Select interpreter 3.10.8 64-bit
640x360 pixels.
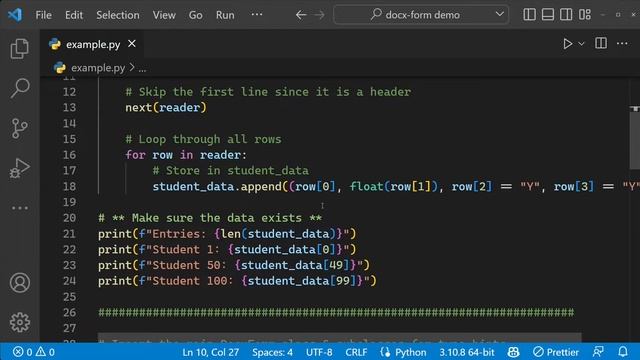tap(467, 352)
